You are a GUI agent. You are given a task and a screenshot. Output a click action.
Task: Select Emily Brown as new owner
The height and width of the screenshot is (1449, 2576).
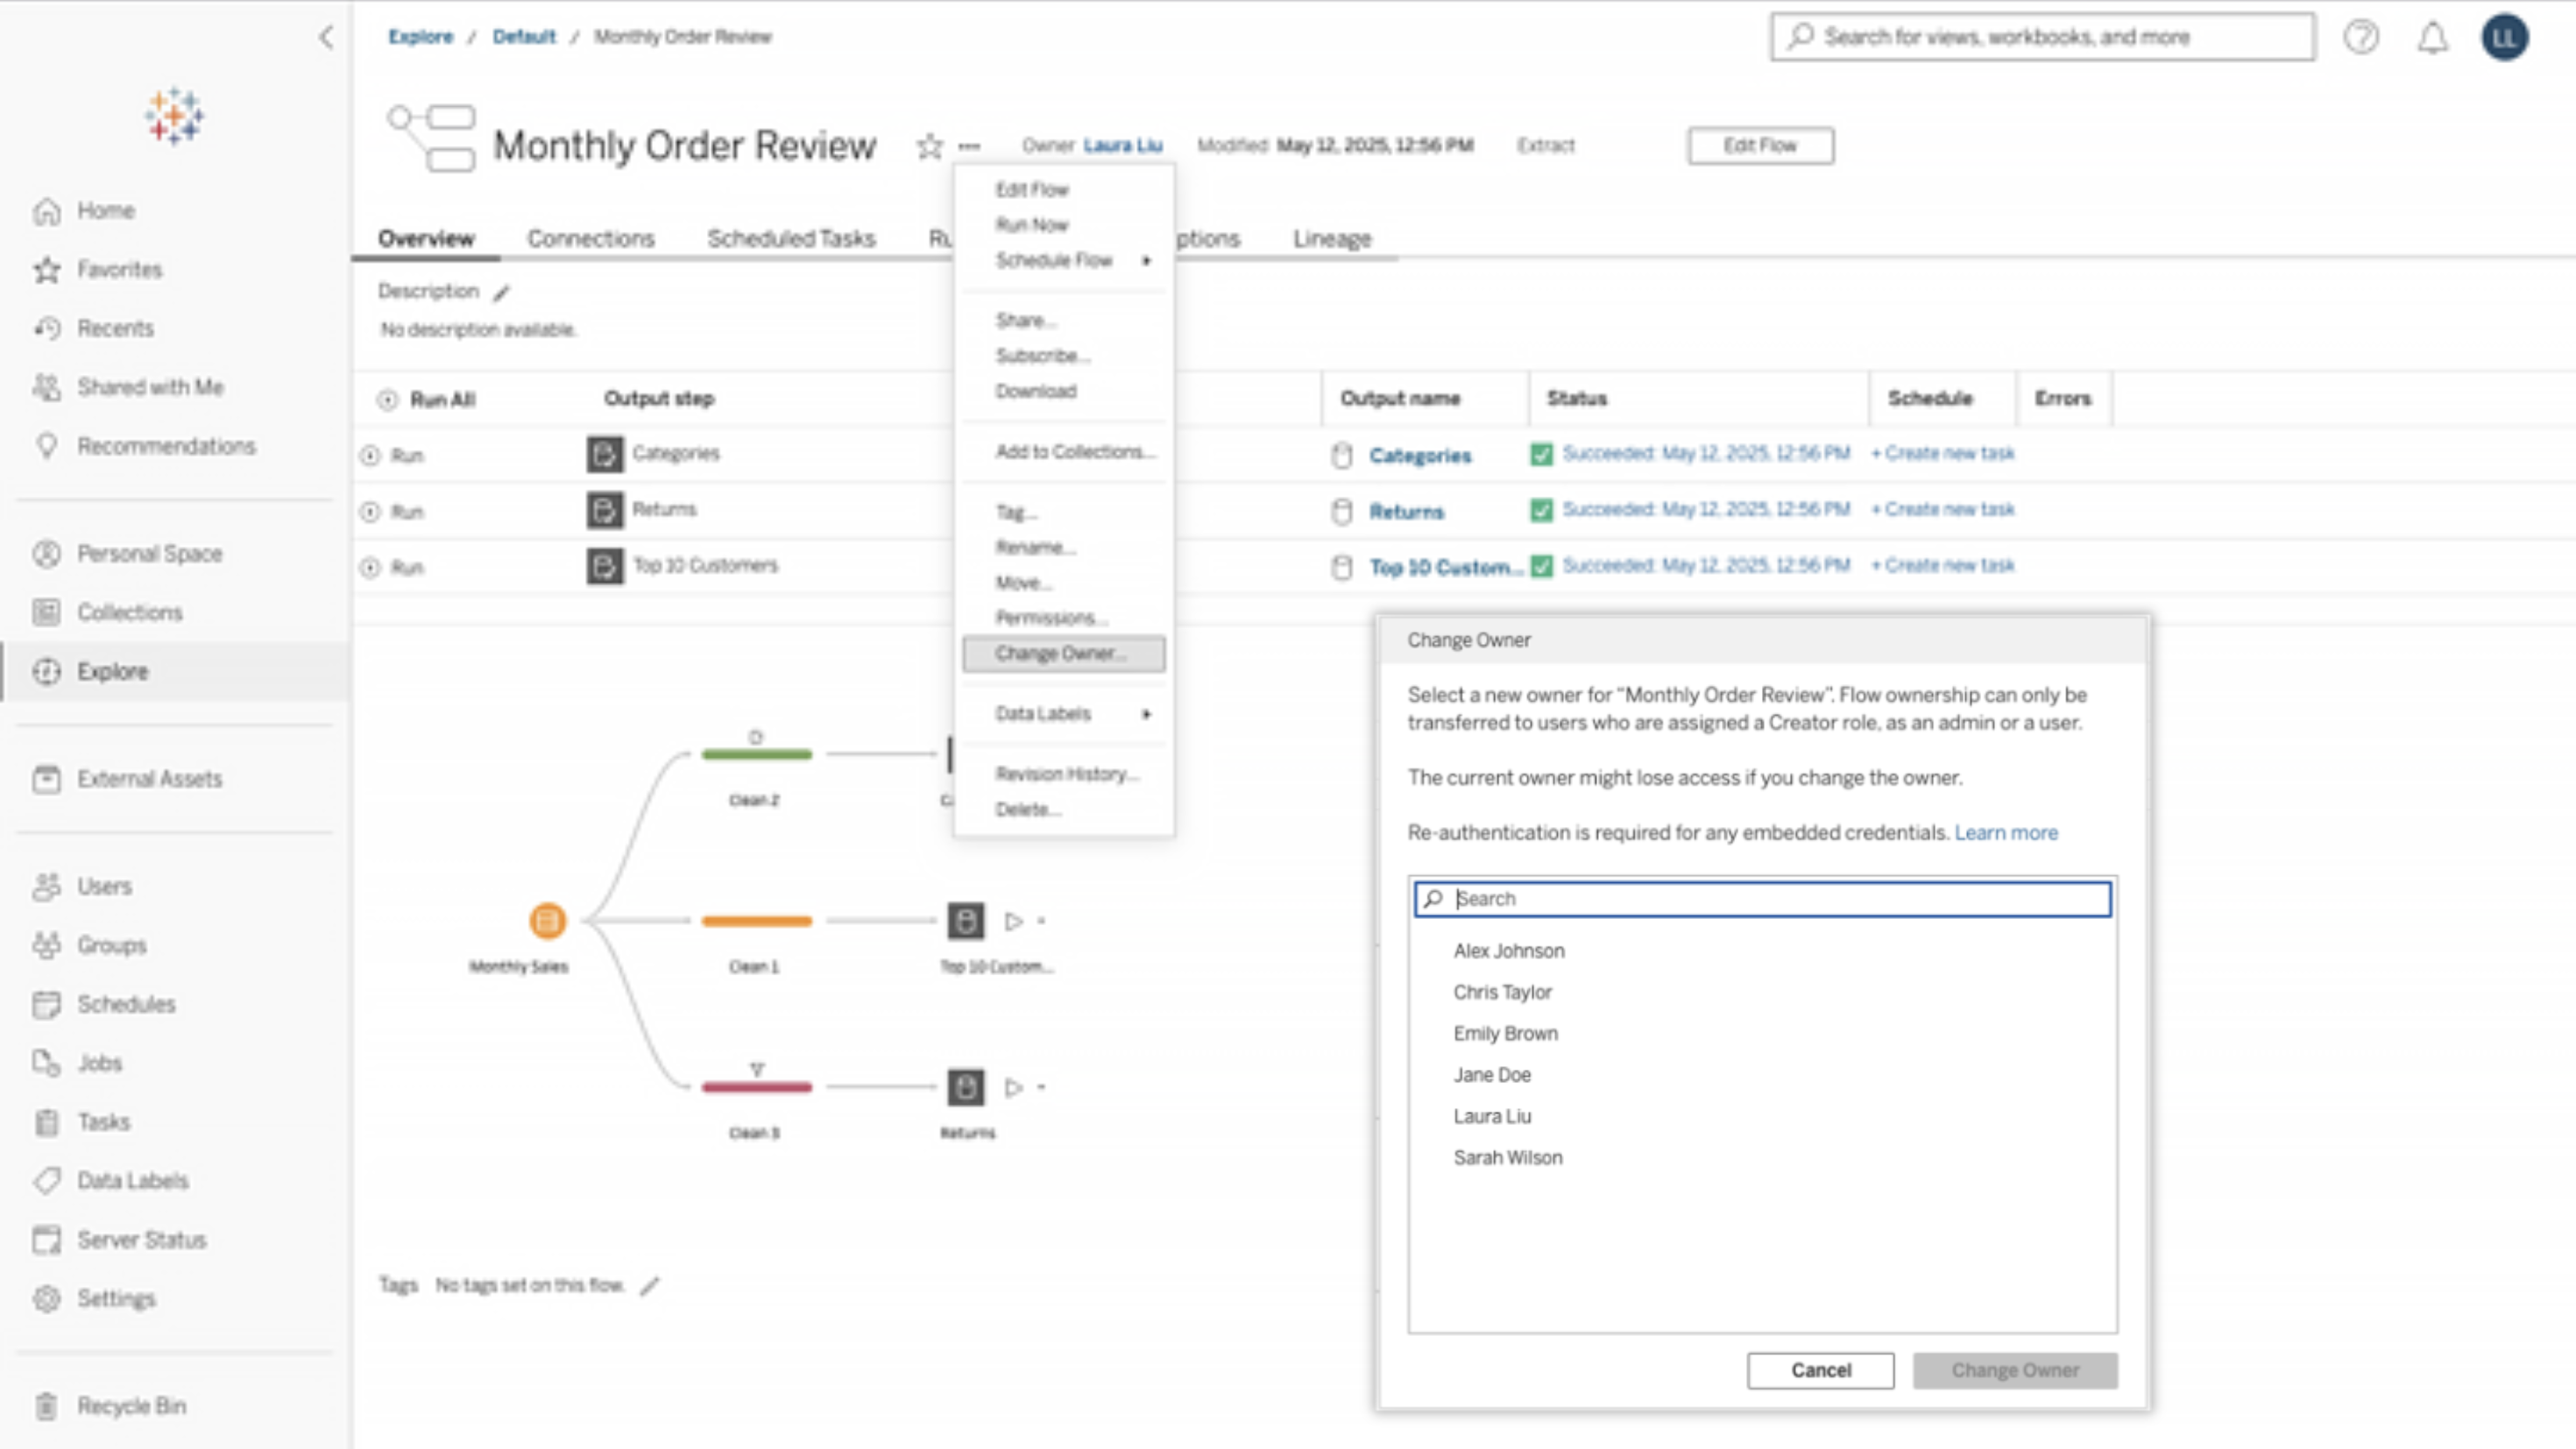click(1505, 1033)
